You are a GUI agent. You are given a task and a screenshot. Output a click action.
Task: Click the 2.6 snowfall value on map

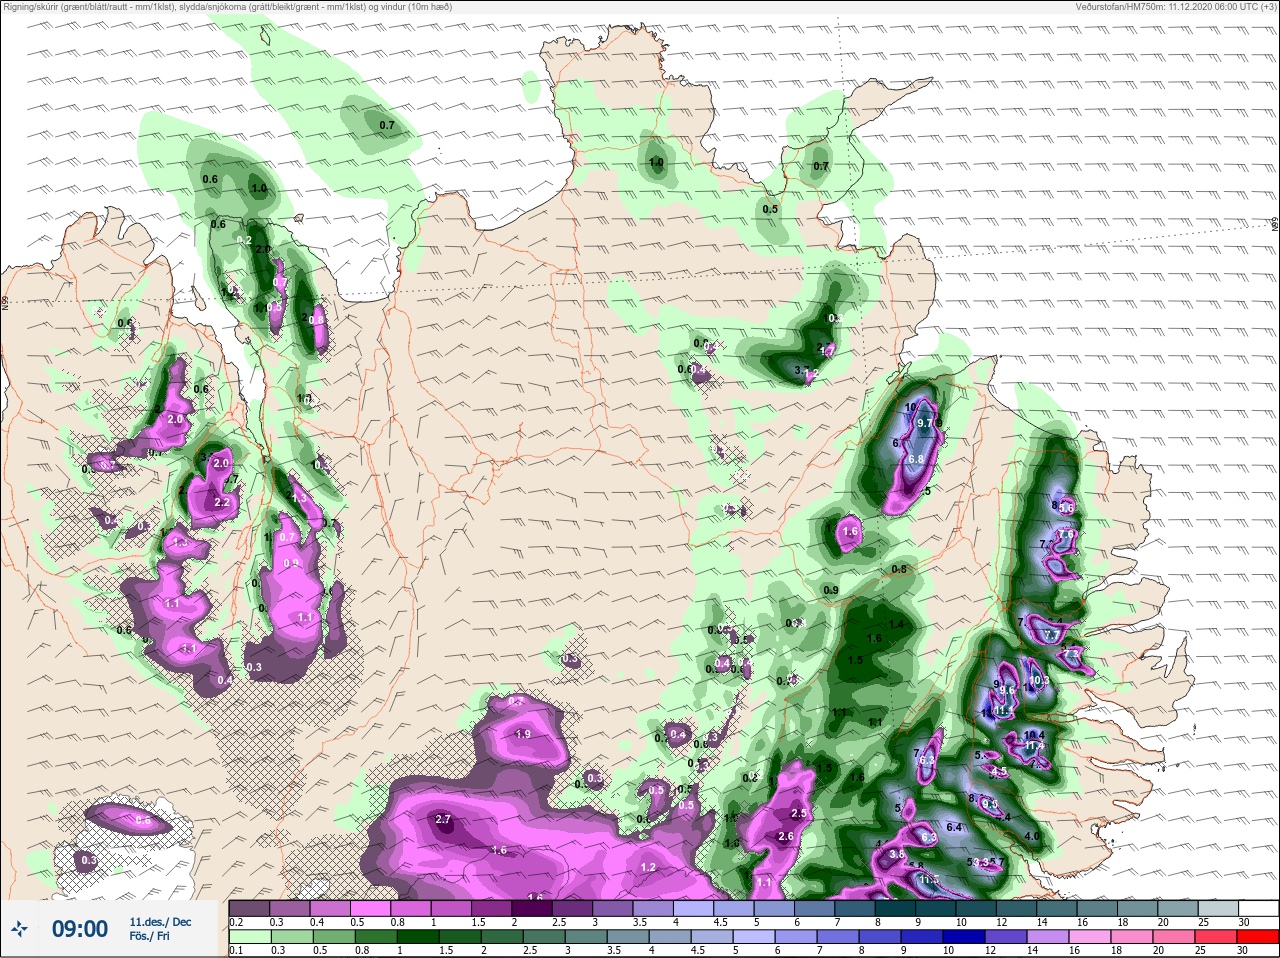click(x=786, y=837)
